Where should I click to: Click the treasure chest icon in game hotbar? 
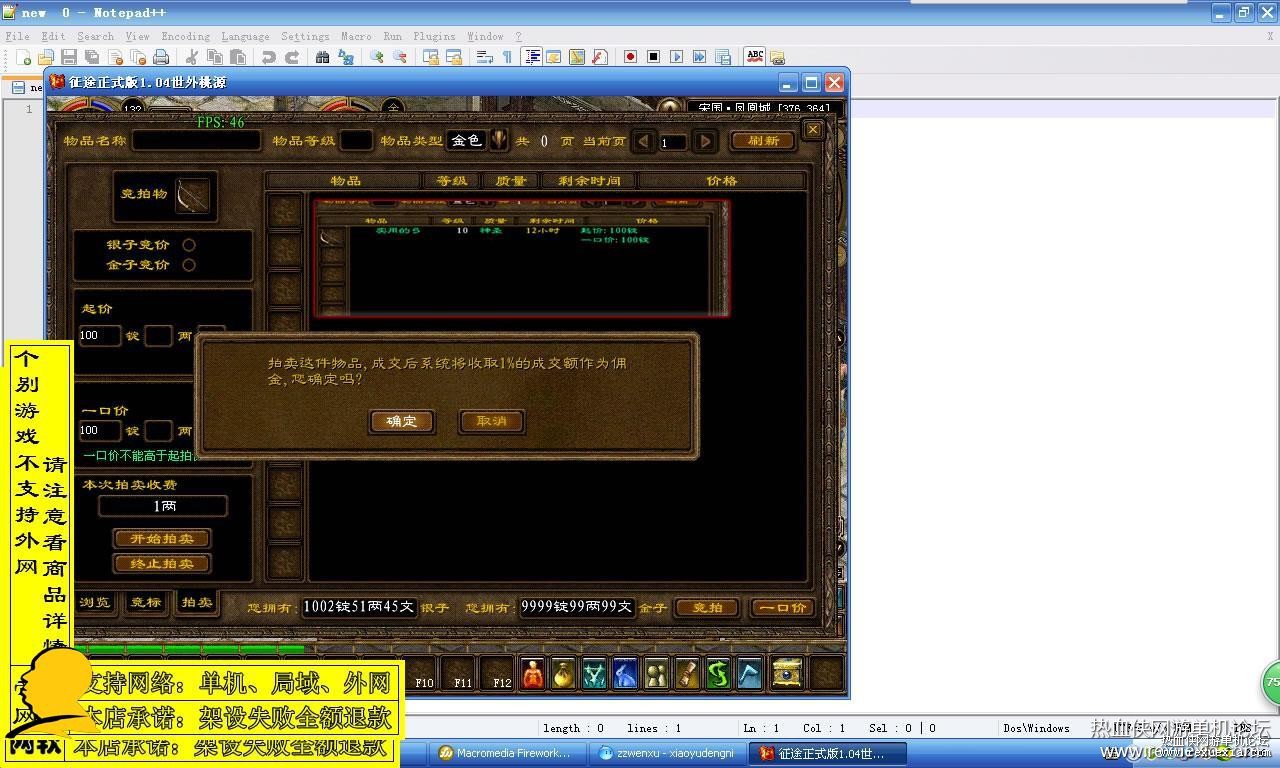coord(787,674)
